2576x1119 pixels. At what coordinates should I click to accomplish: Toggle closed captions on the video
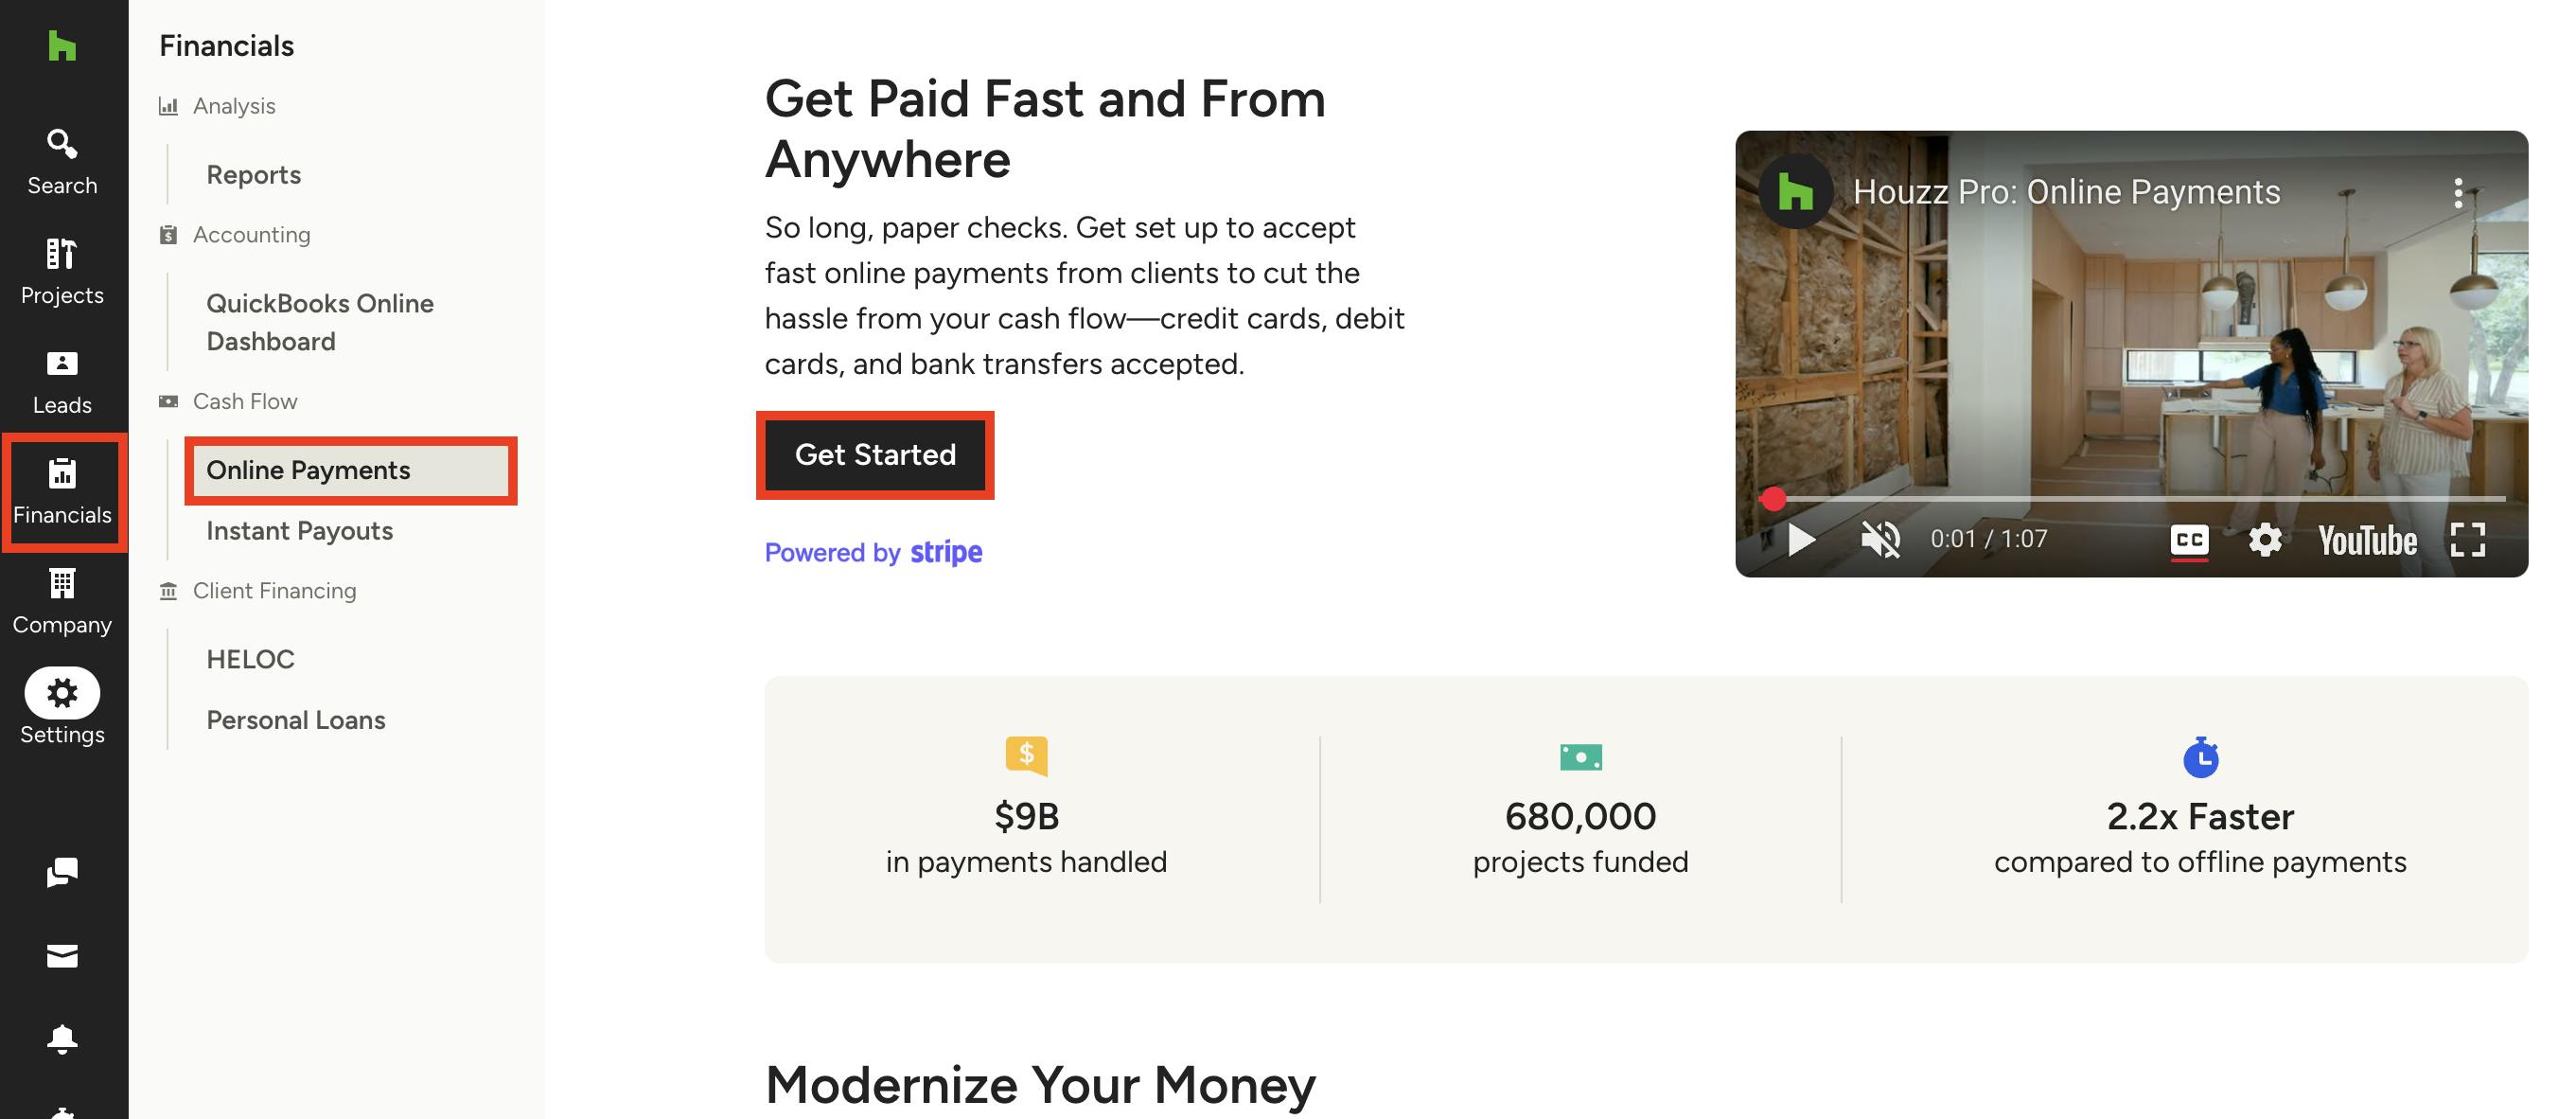(2189, 540)
